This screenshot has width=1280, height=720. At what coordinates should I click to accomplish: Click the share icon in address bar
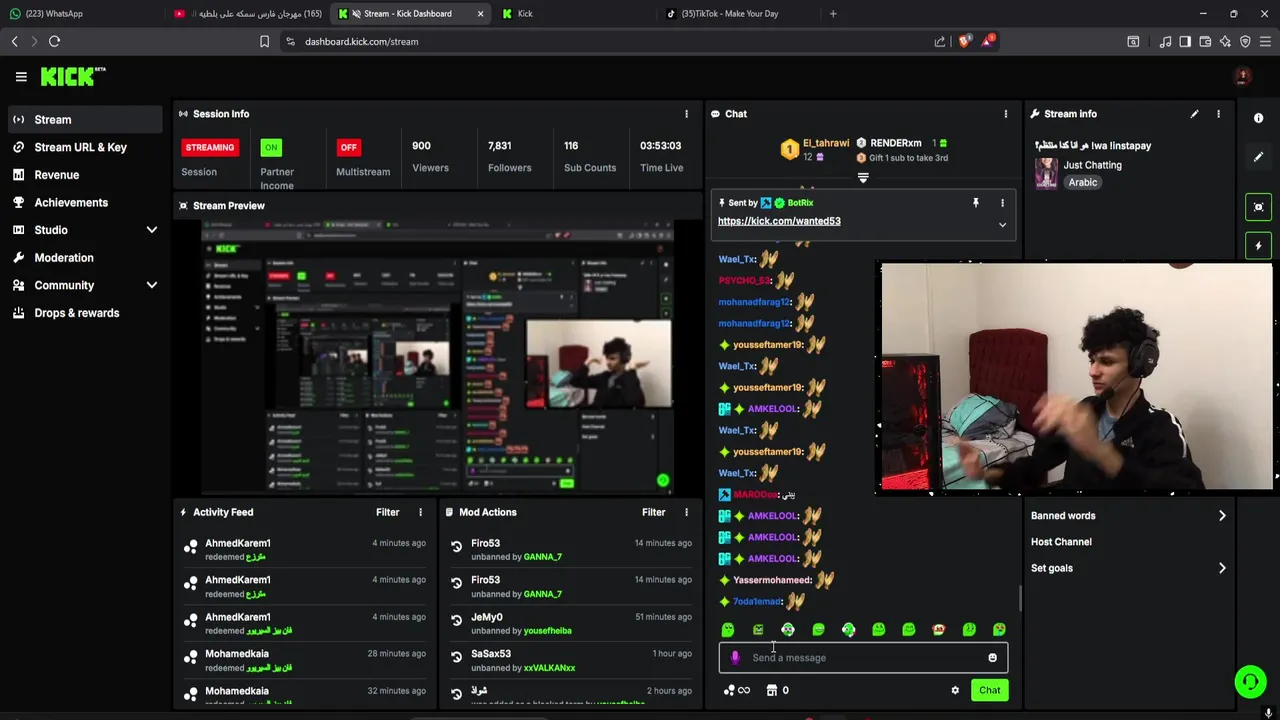tap(940, 41)
